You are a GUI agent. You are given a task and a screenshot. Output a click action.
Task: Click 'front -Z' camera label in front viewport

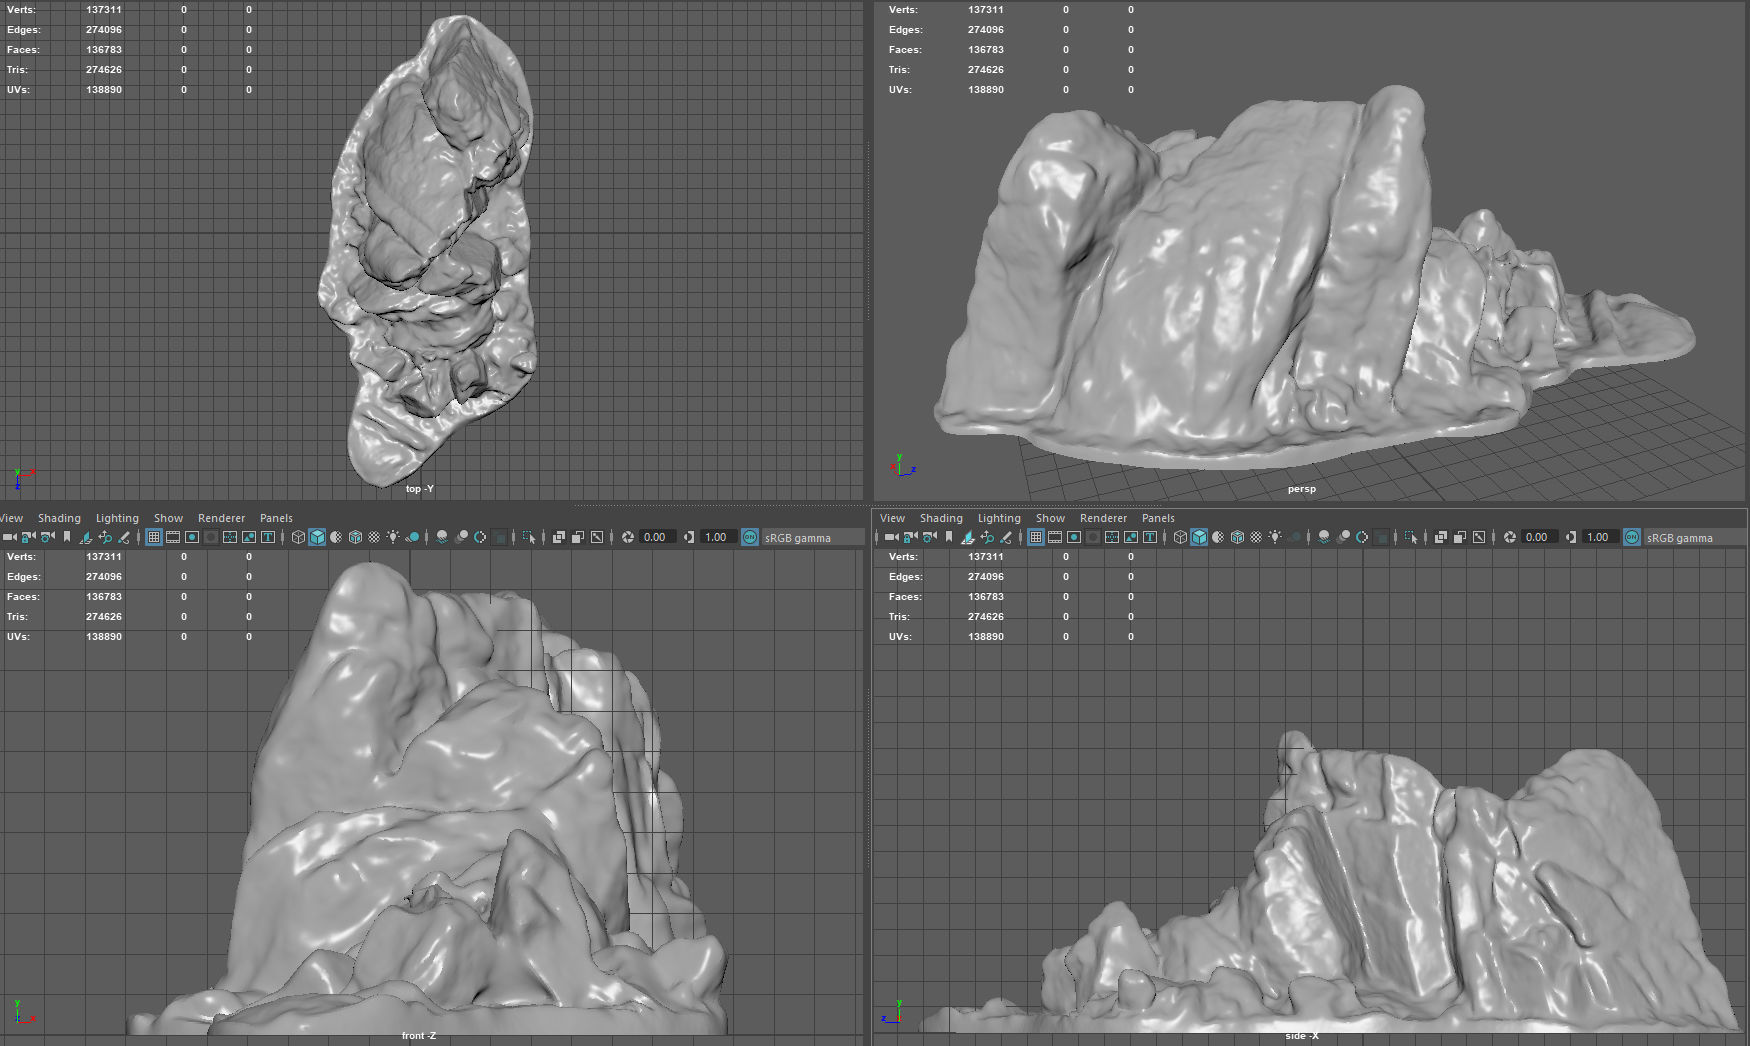pos(419,1036)
